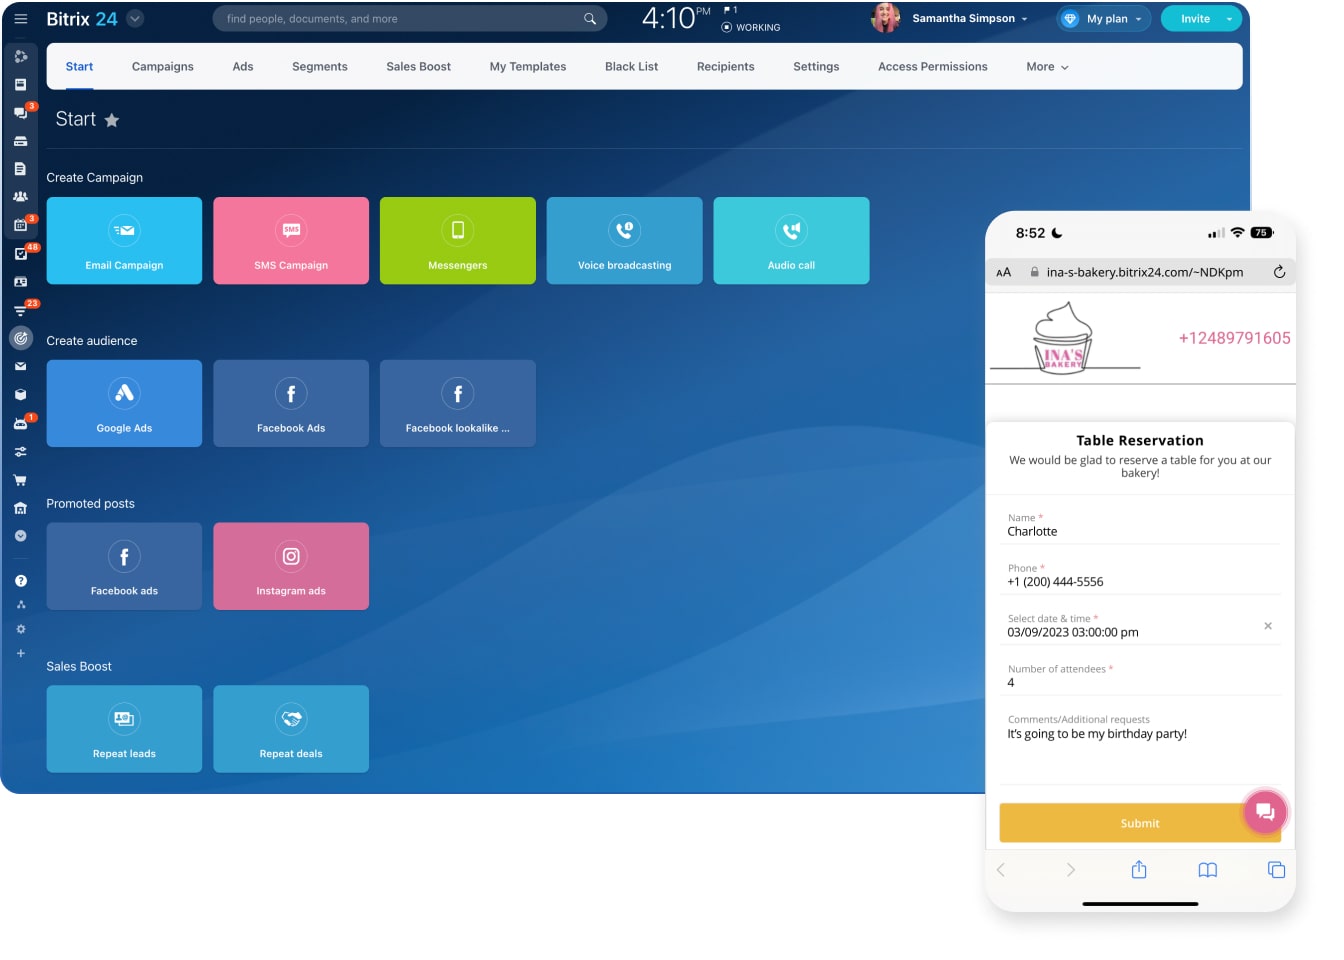The image size is (1344, 960).
Task: Open the shopping cart icon in the sidebar
Action: [x=21, y=480]
